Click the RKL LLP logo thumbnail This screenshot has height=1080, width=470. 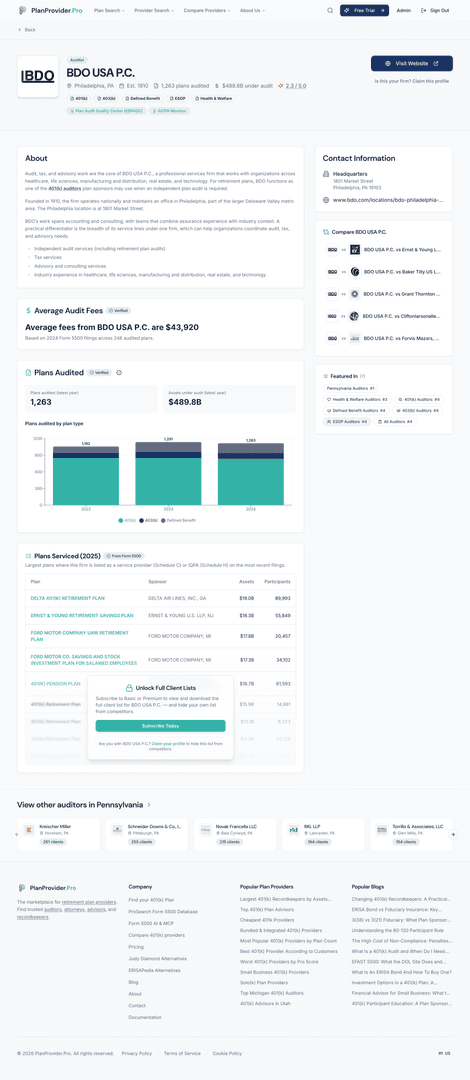pyautogui.click(x=294, y=830)
